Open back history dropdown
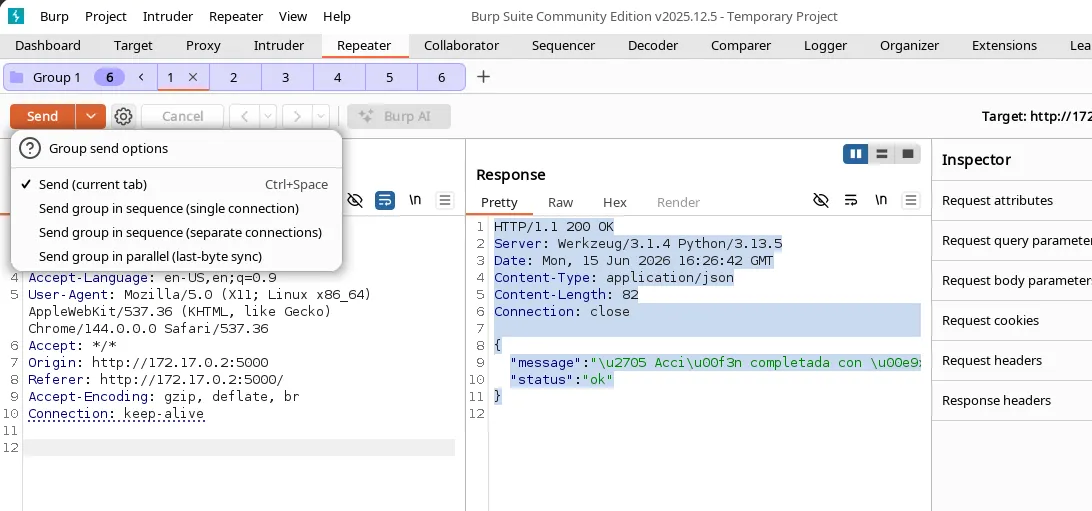The width and height of the screenshot is (1092, 511). (268, 116)
